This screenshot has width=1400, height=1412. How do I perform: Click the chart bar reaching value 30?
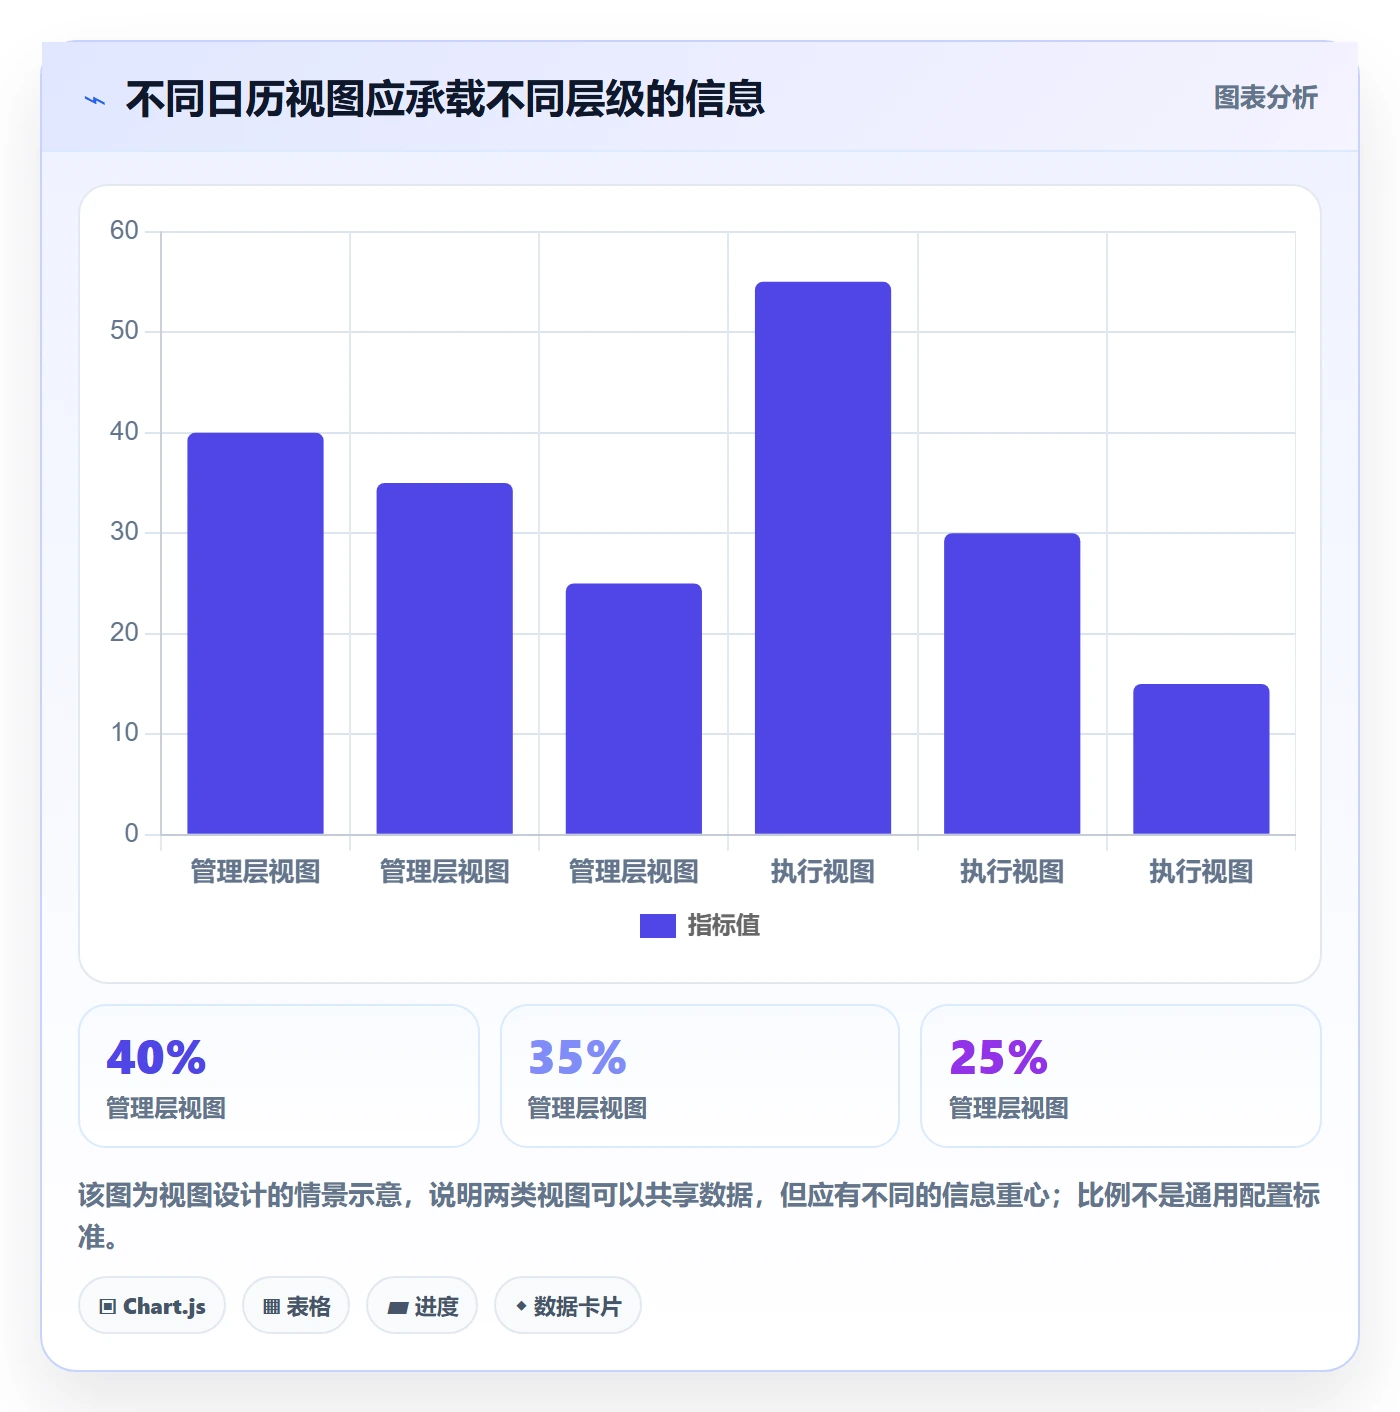1012,683
